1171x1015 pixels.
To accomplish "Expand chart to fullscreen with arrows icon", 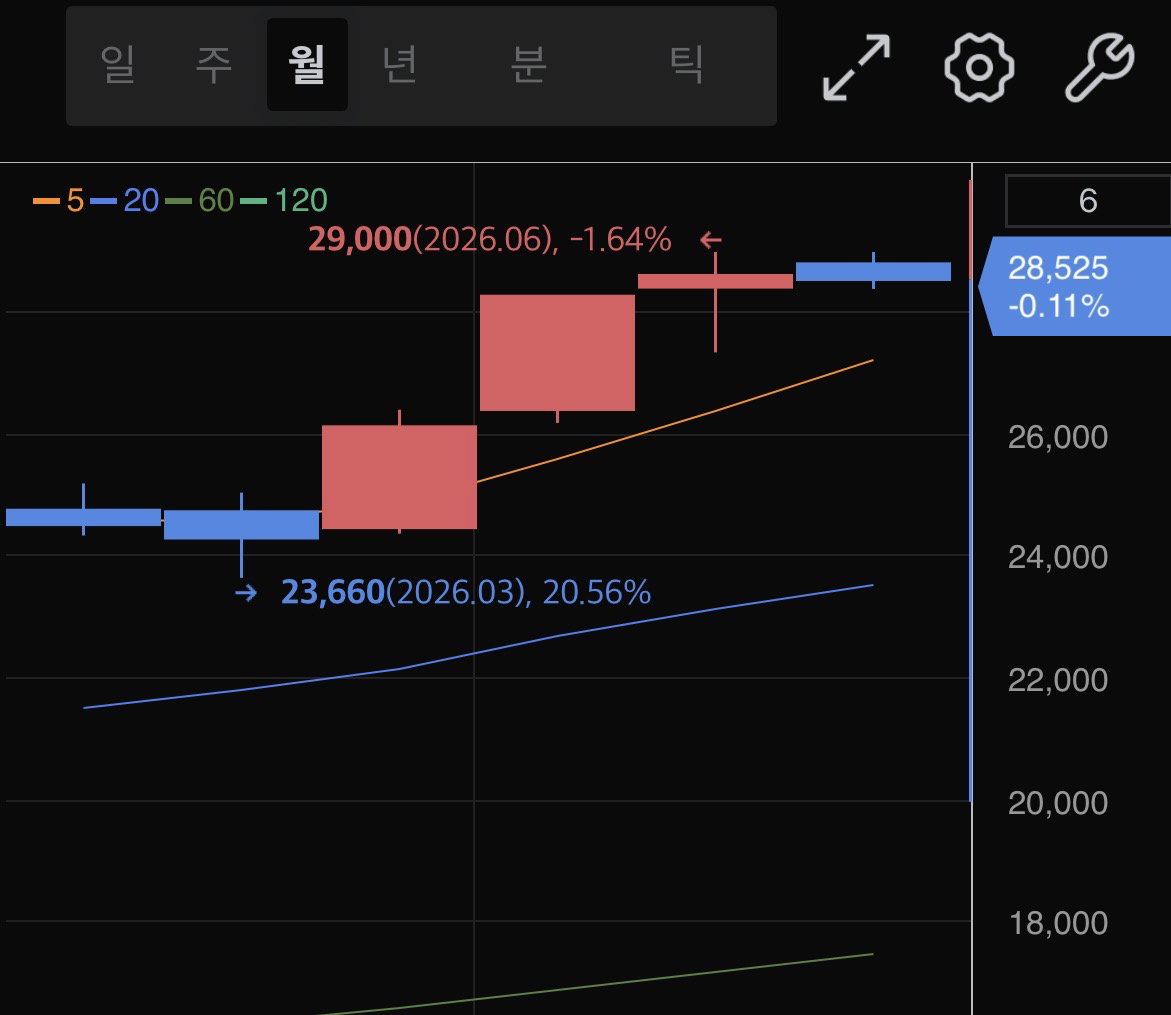I will click(857, 67).
